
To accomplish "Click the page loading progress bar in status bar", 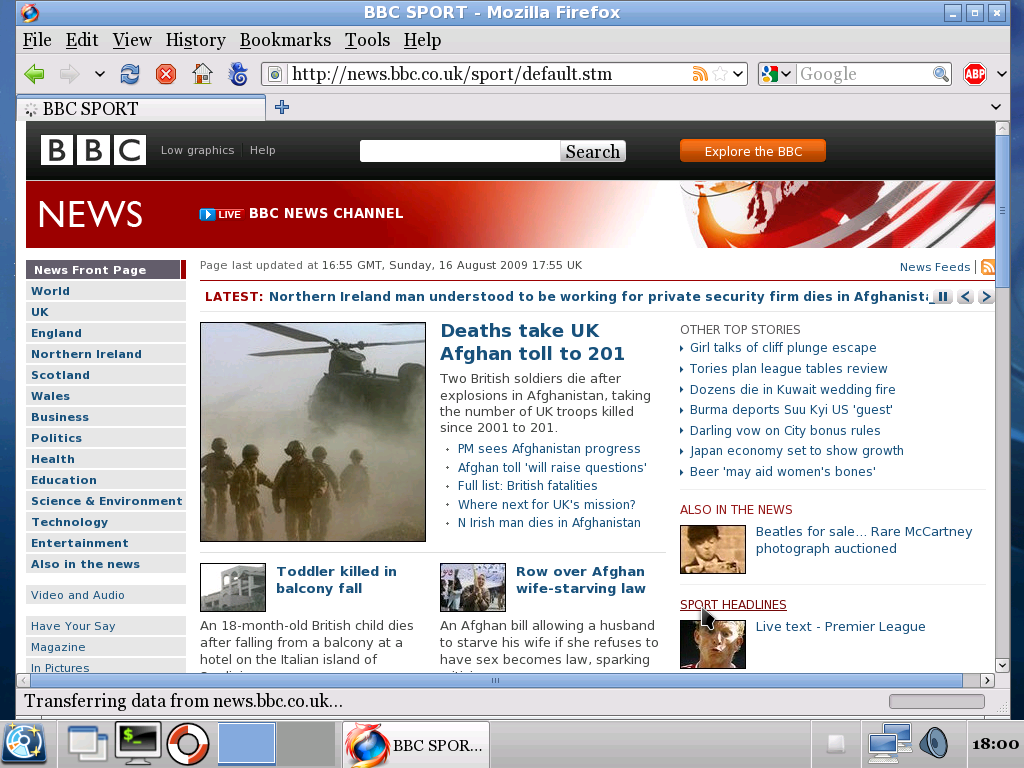I will 936,701.
